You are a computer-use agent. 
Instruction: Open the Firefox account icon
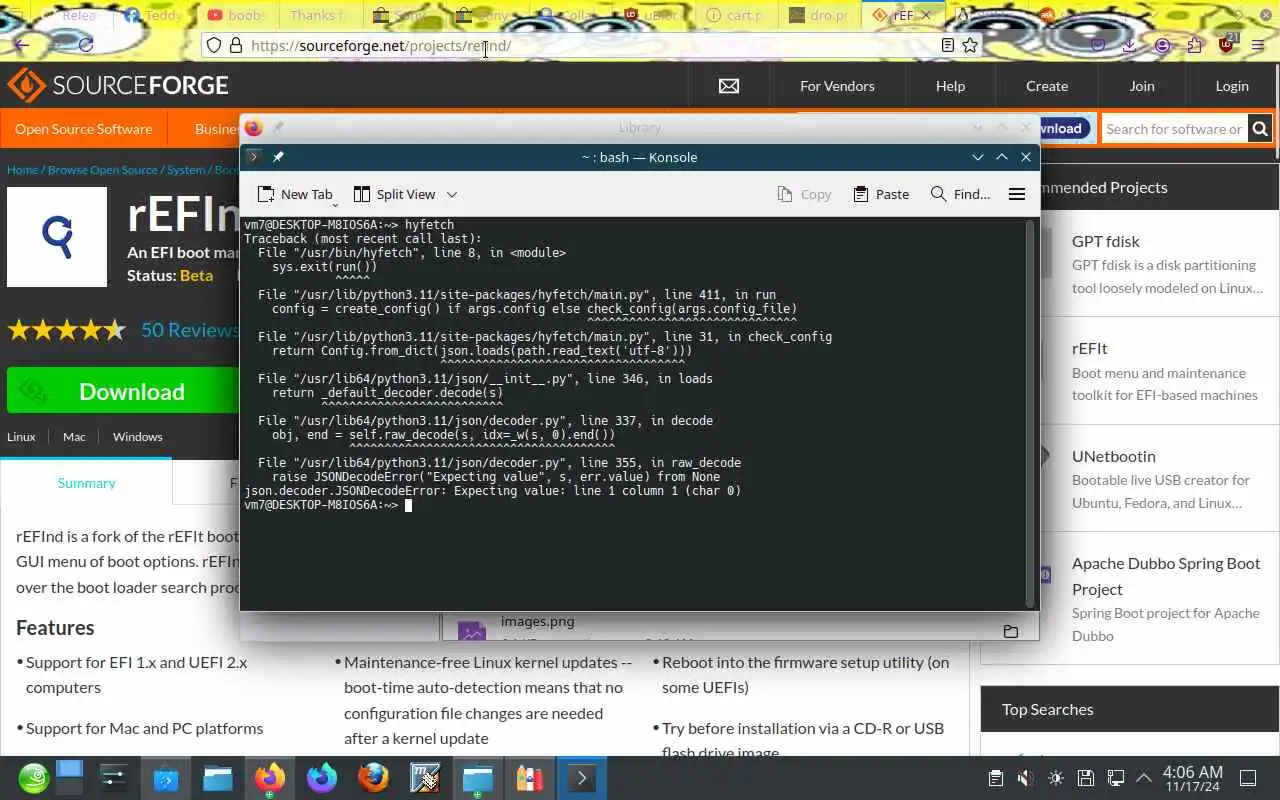click(x=1162, y=45)
